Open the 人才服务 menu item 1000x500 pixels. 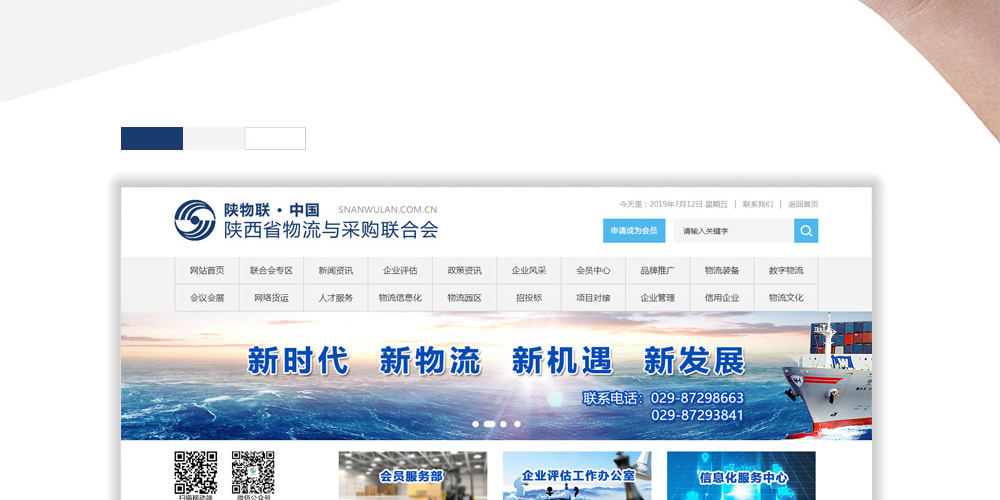(x=336, y=298)
